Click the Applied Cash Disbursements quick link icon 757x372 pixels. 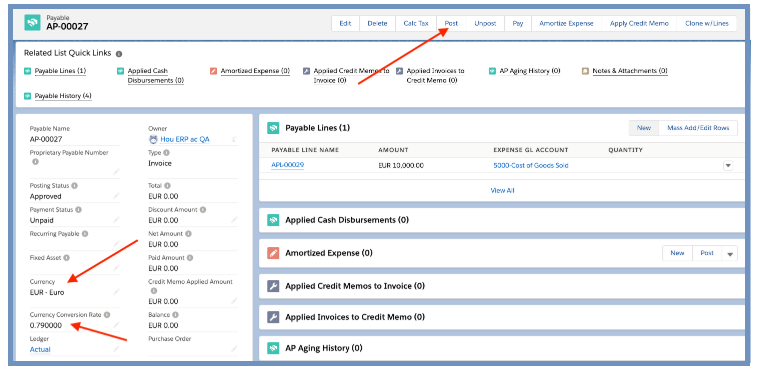click(120, 71)
